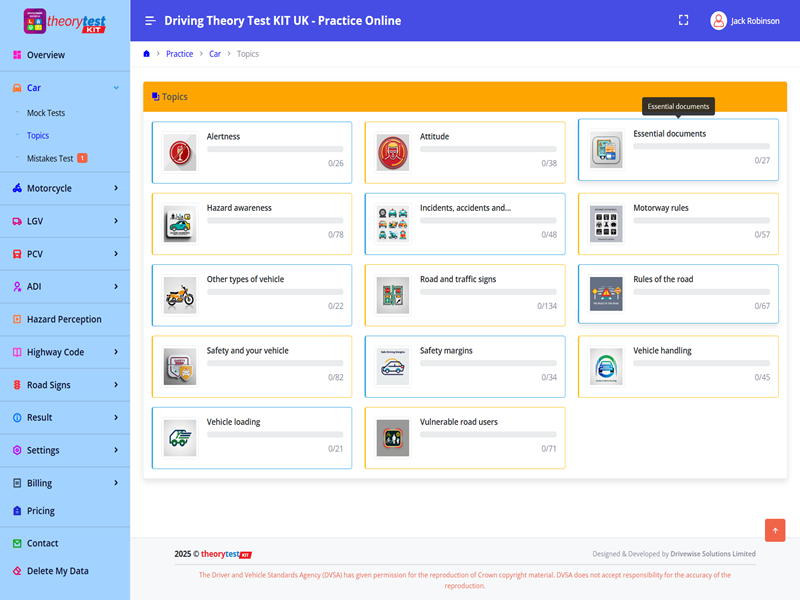Viewport: 800px width, 600px height.
Task: Click the Hazard awareness topic image
Action: click(x=180, y=223)
